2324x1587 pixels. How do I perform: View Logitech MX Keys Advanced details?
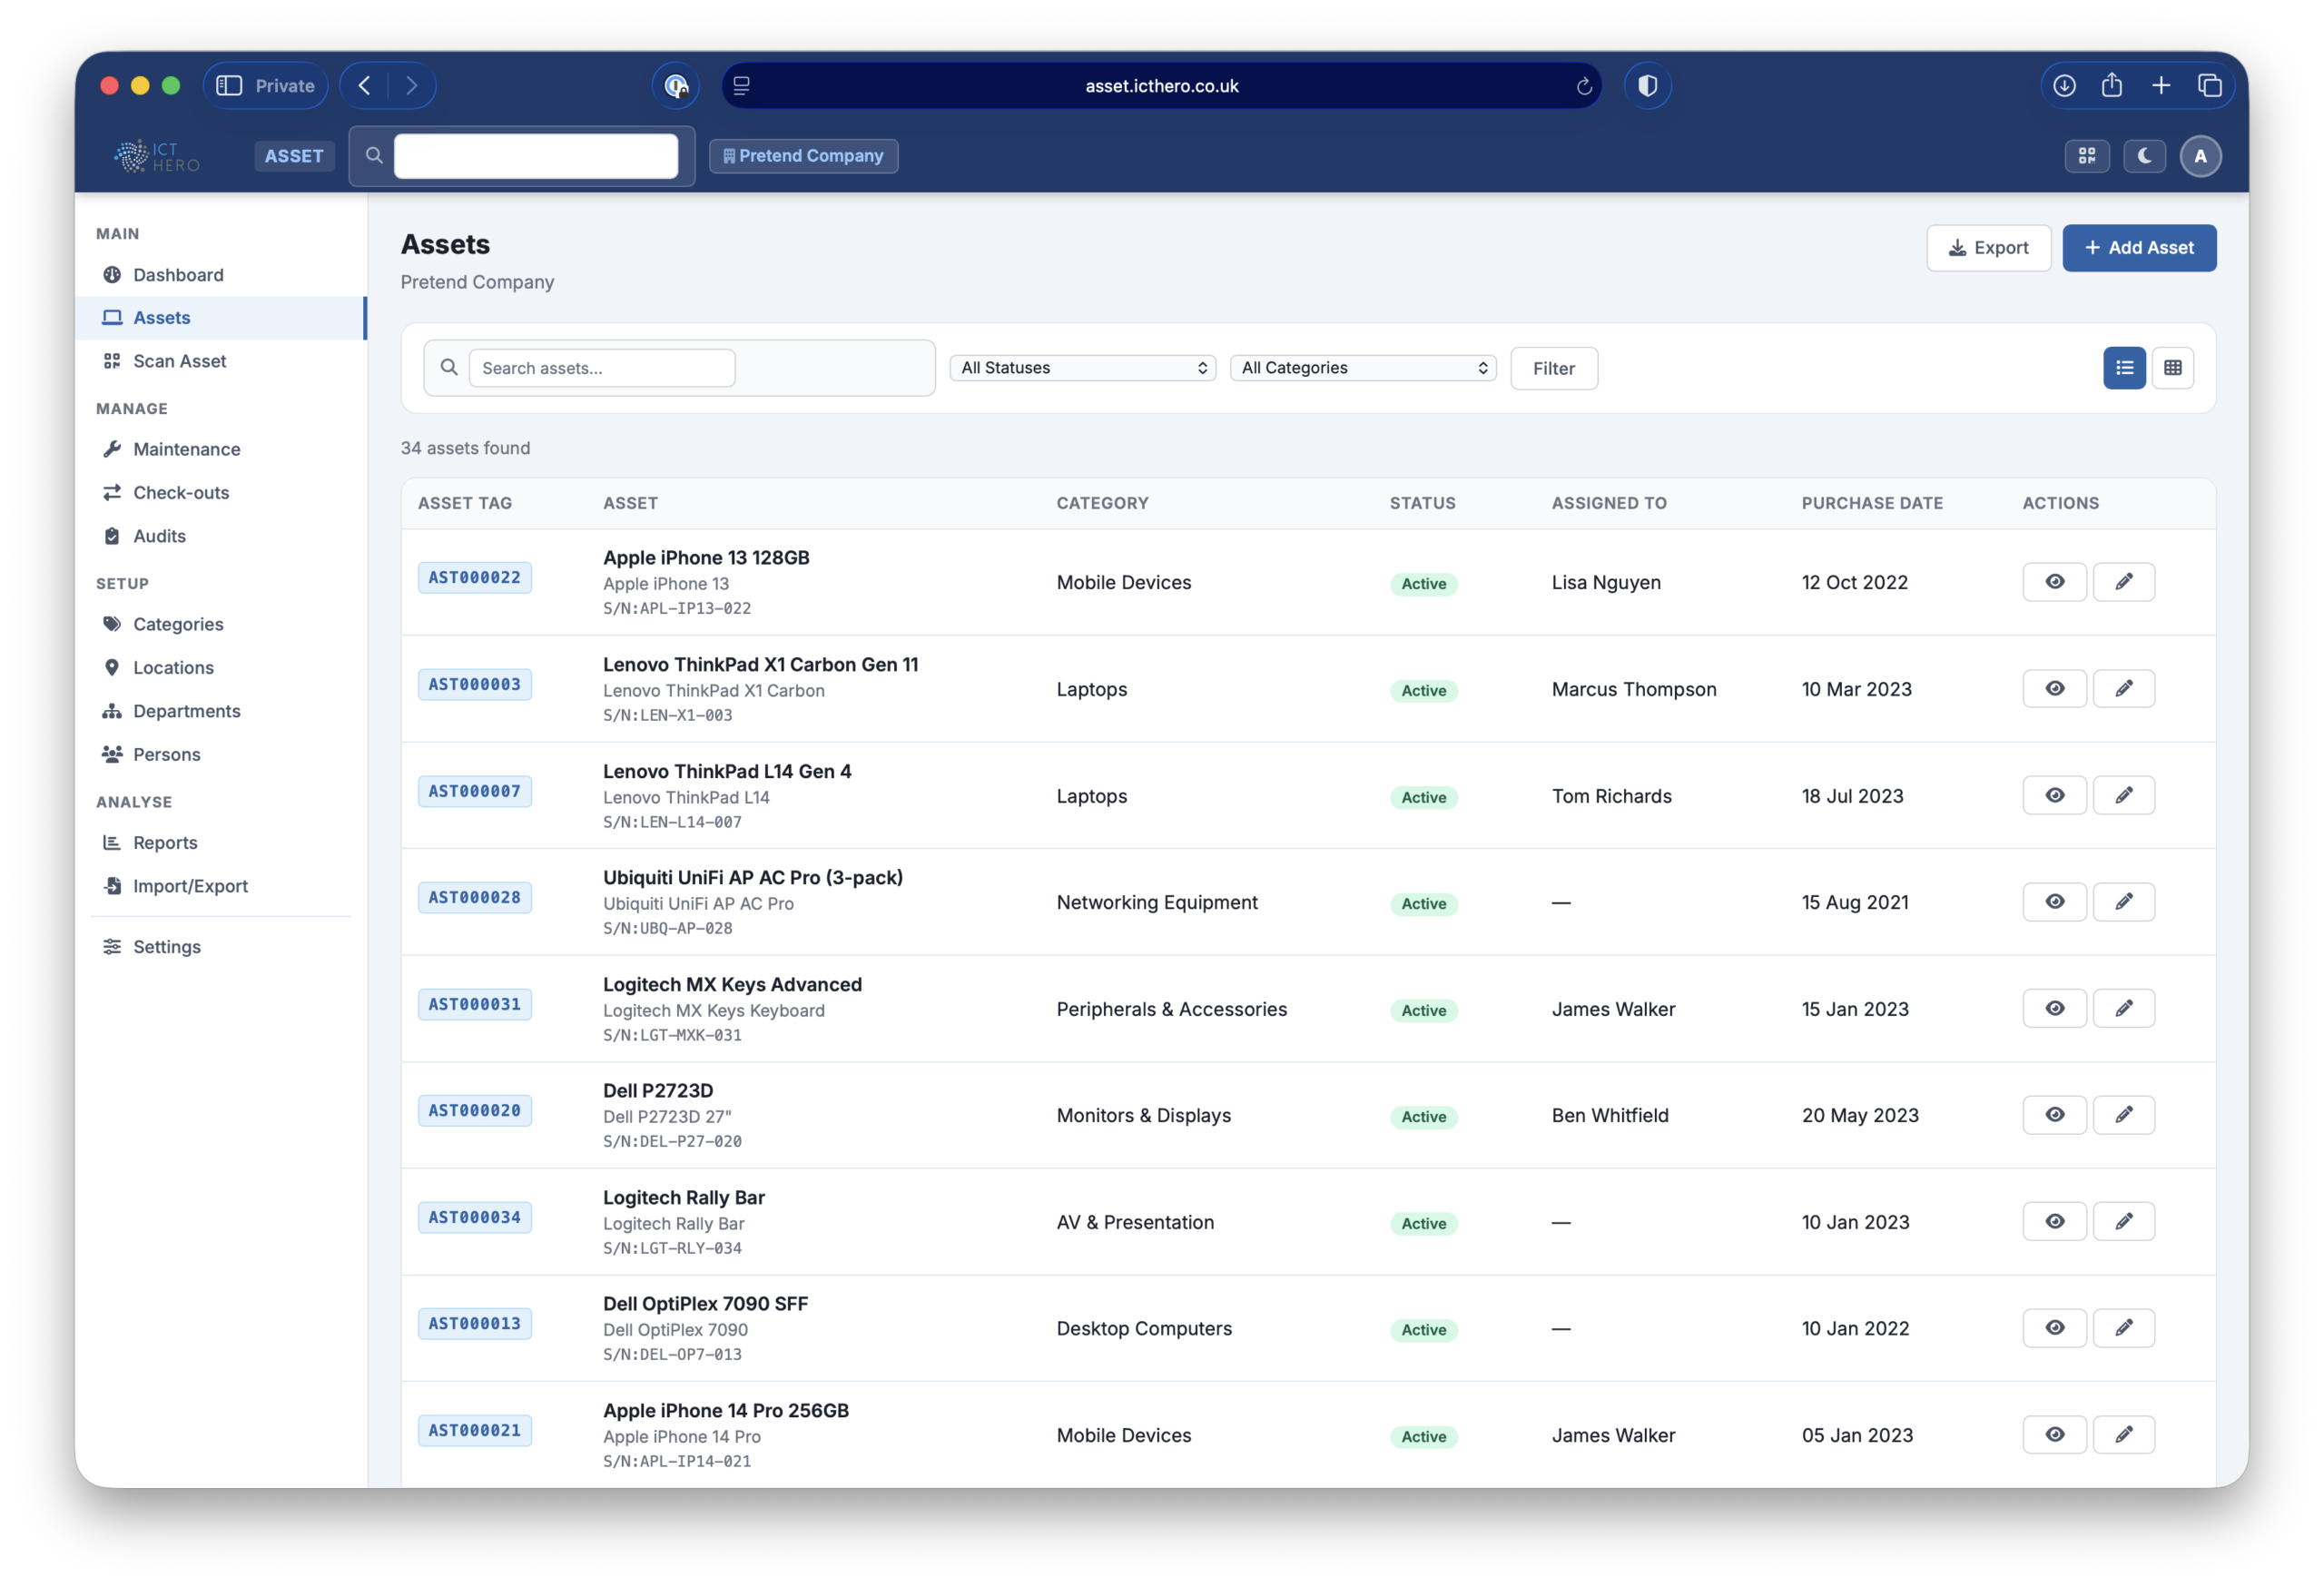point(2054,1009)
